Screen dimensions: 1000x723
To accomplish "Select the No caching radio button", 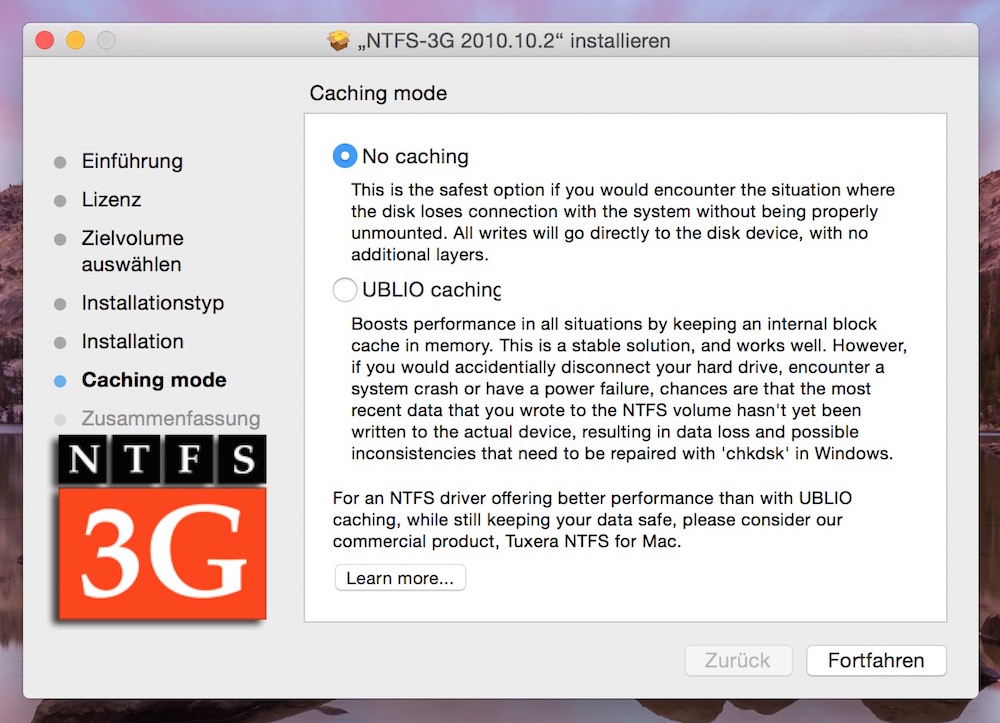I will 345,156.
